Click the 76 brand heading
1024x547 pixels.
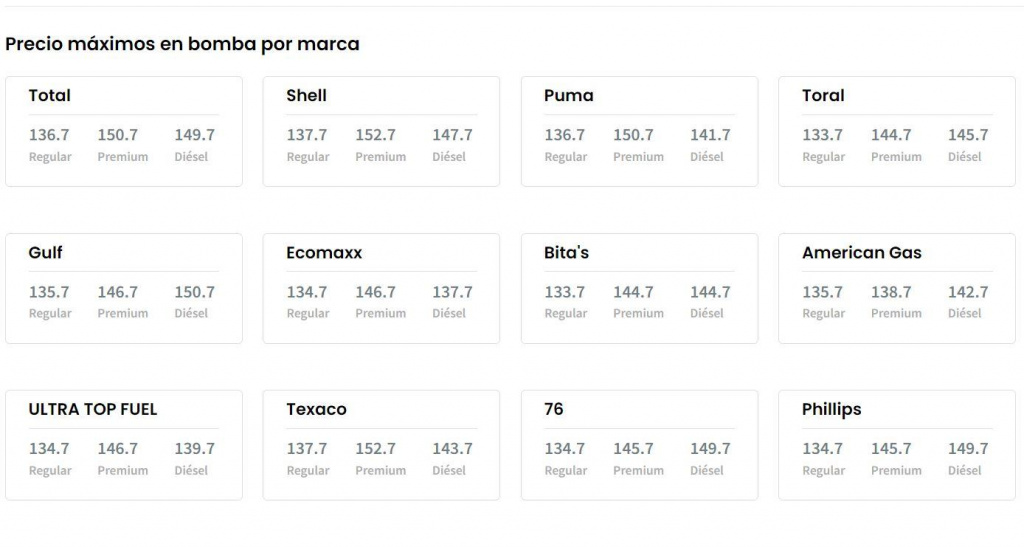[x=554, y=409]
